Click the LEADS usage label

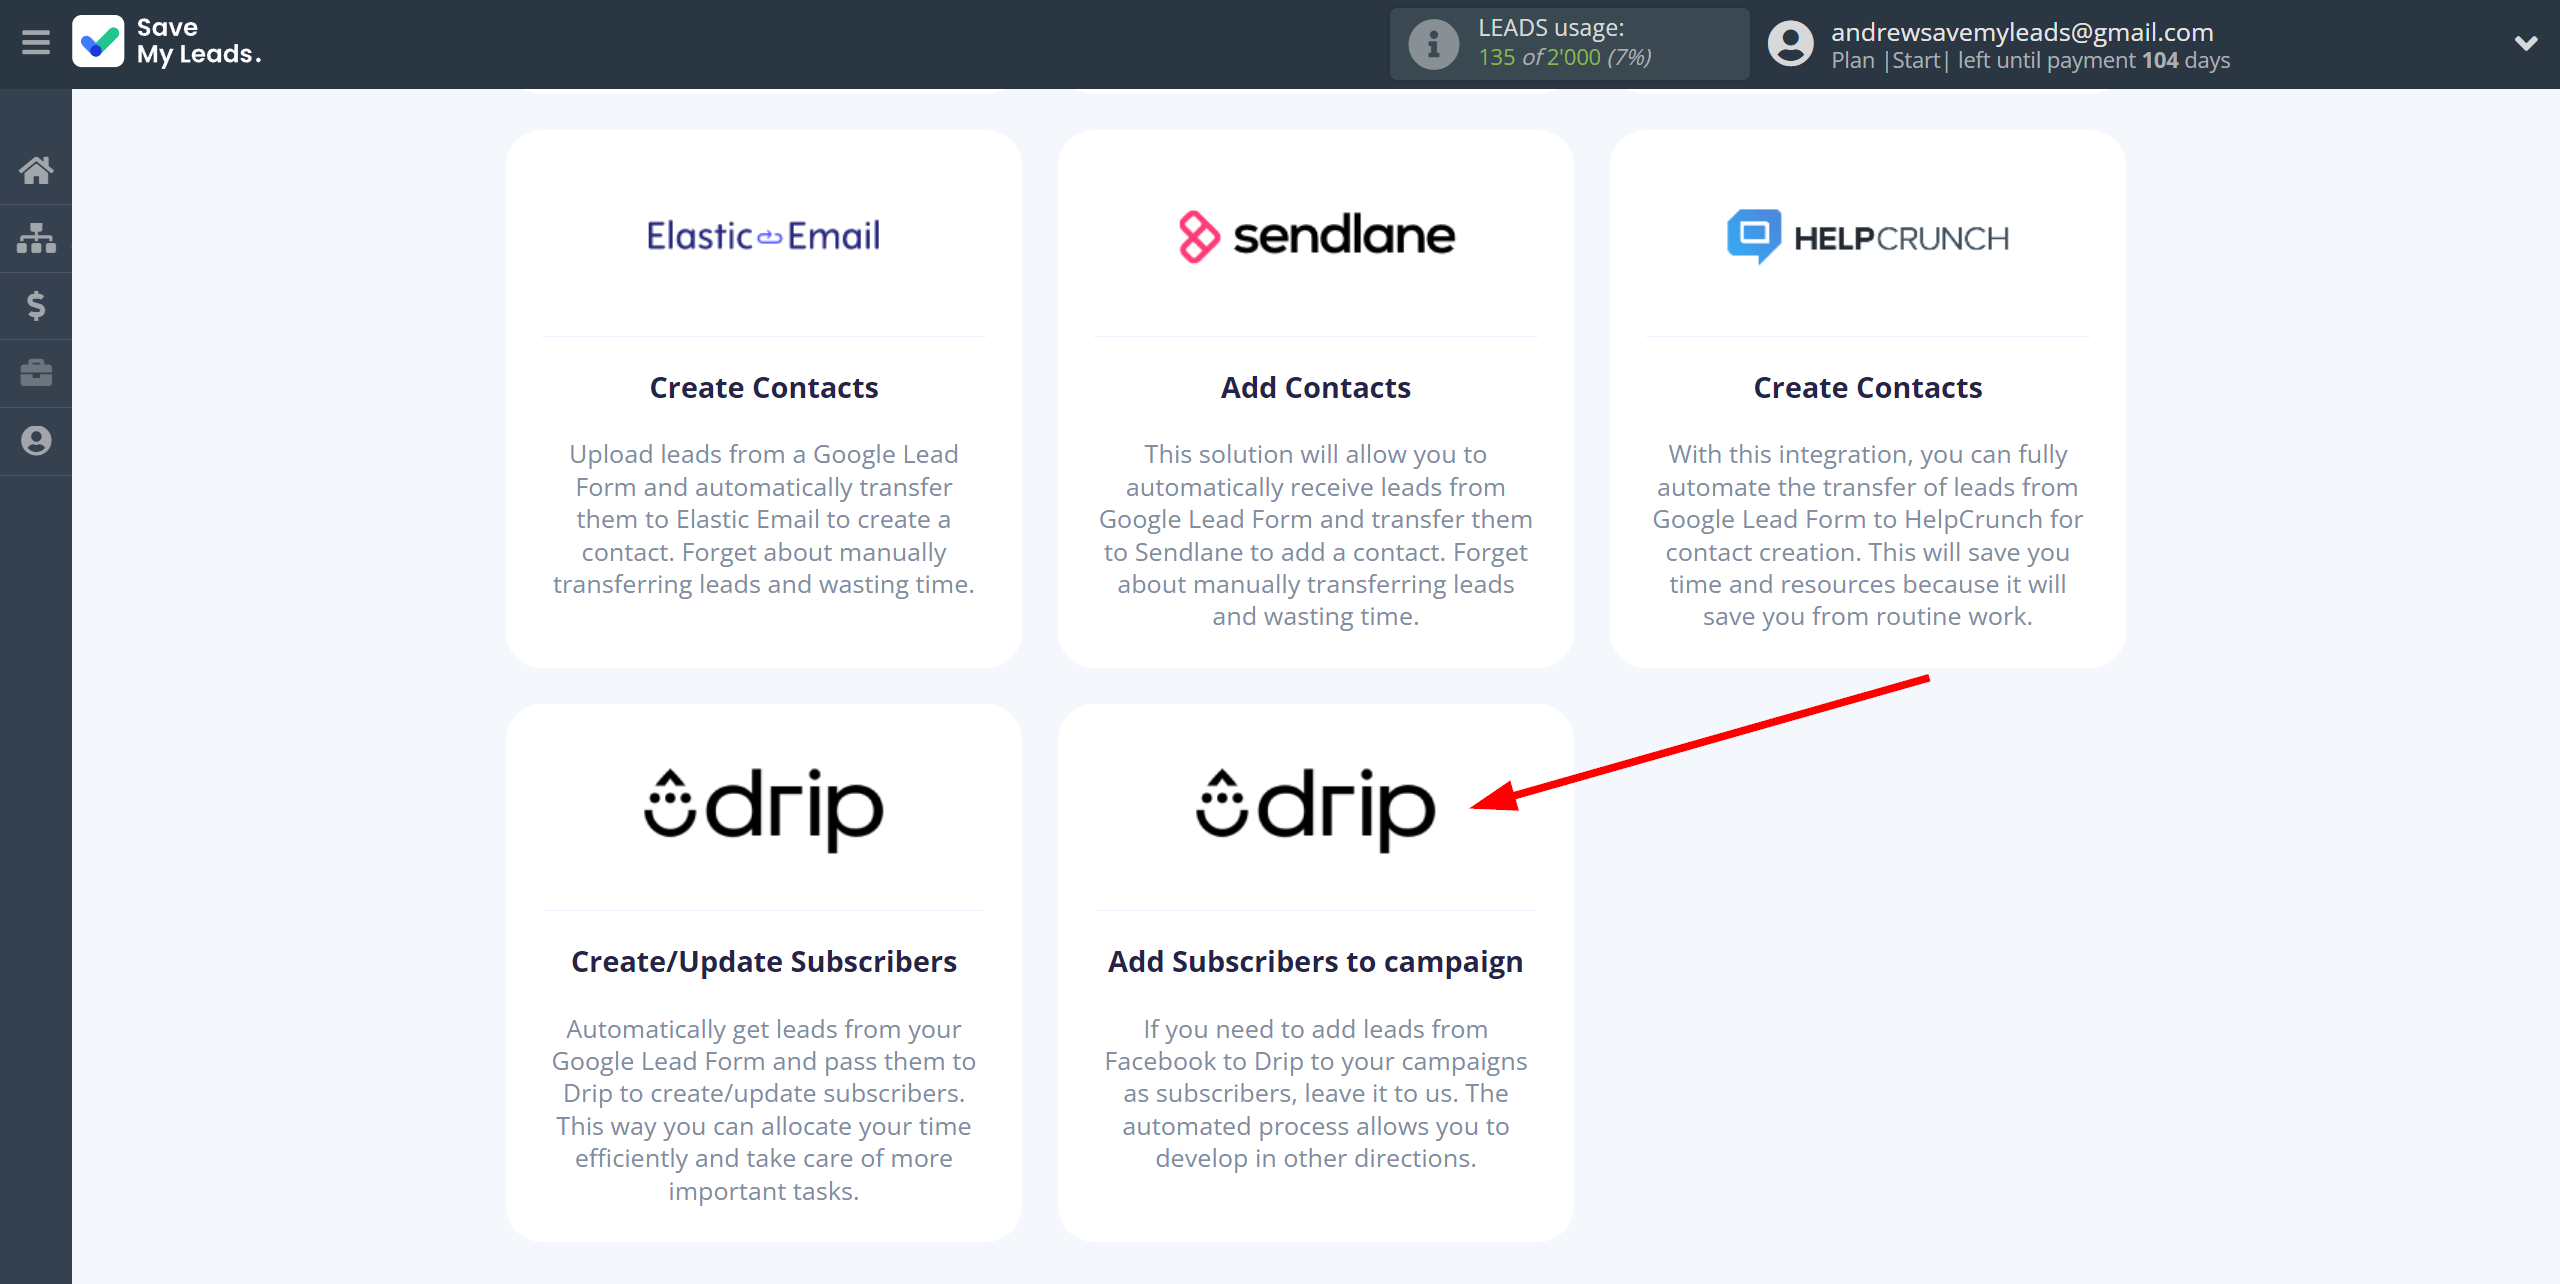(1551, 28)
